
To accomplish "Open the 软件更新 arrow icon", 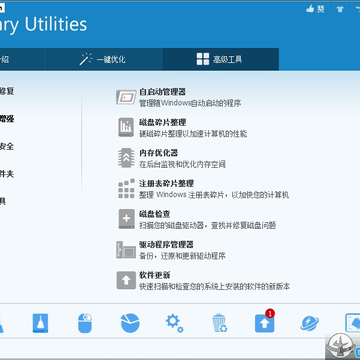I will 126,280.
